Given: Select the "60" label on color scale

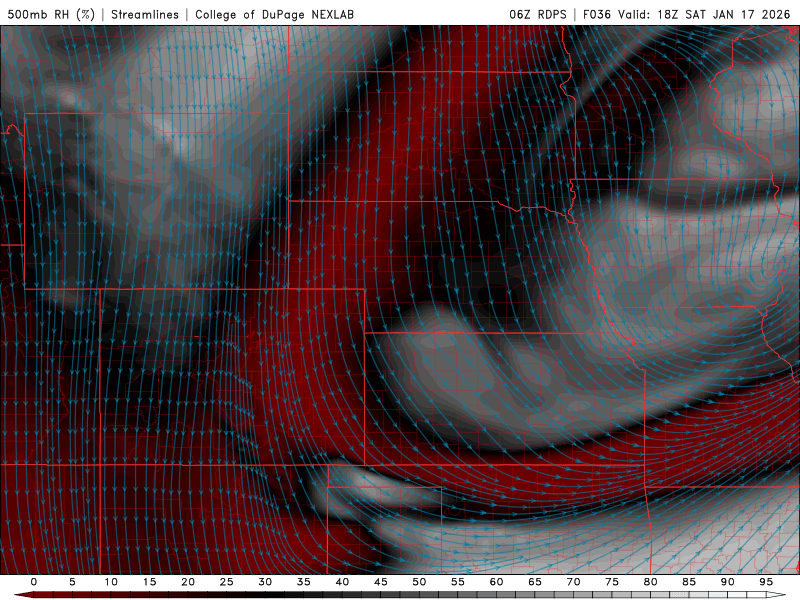Looking at the screenshot, I should coord(496,582).
